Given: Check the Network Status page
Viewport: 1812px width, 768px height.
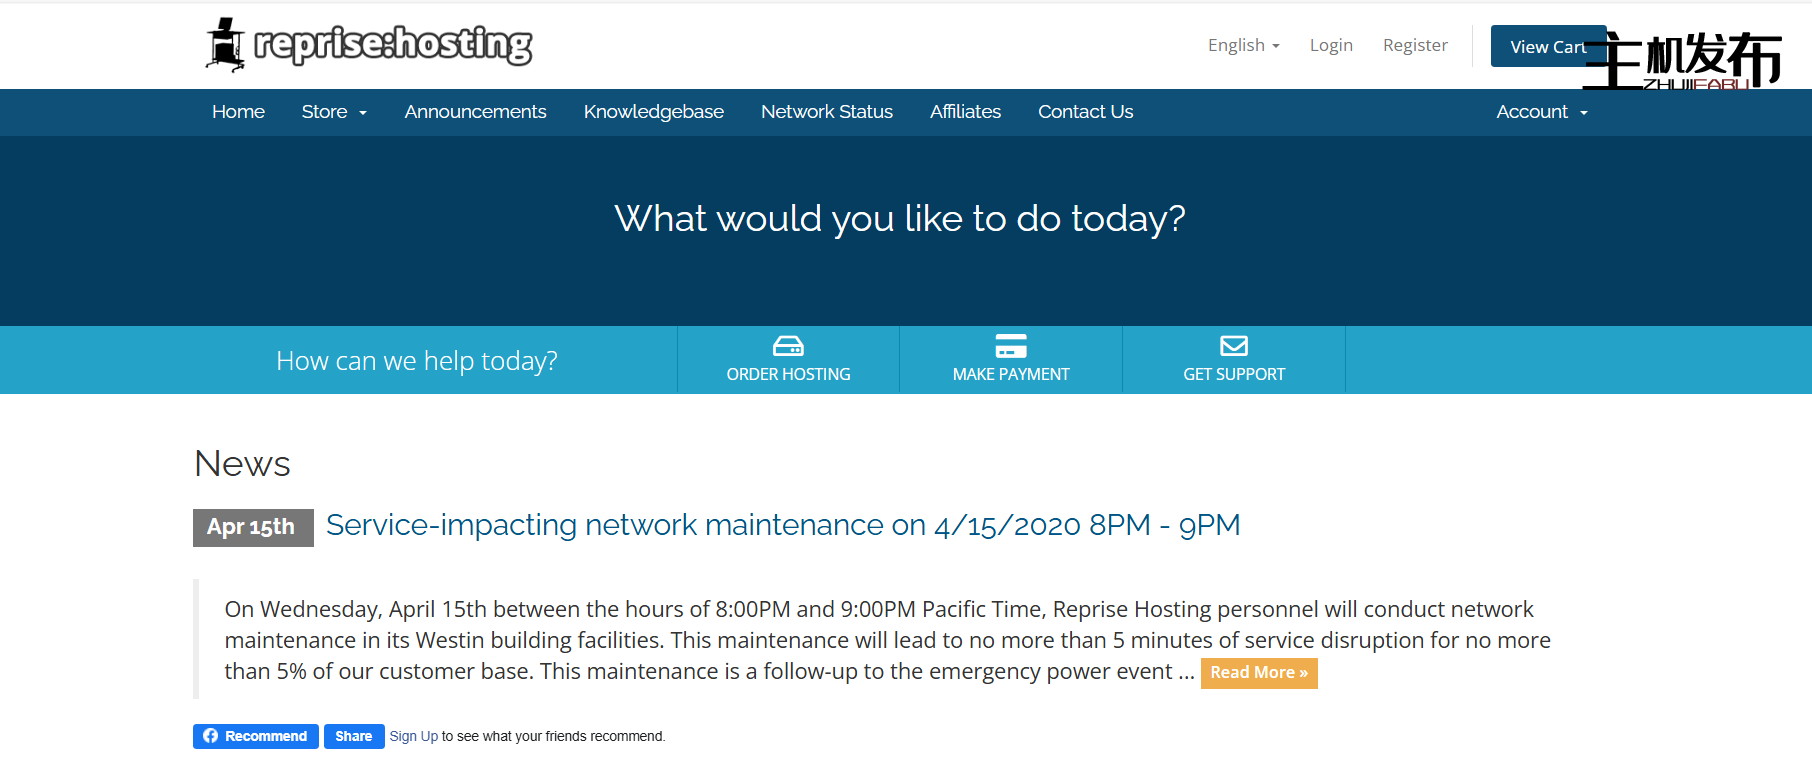Looking at the screenshot, I should tap(826, 112).
